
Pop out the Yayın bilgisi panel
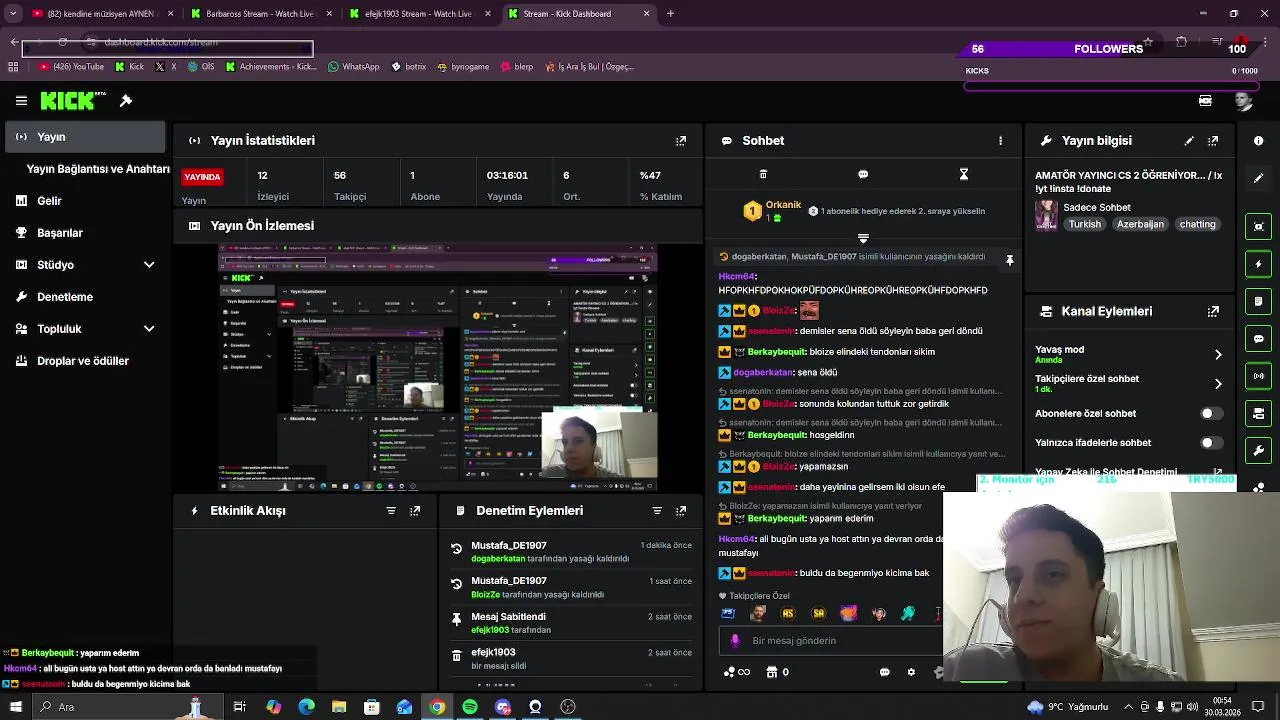click(x=1213, y=141)
